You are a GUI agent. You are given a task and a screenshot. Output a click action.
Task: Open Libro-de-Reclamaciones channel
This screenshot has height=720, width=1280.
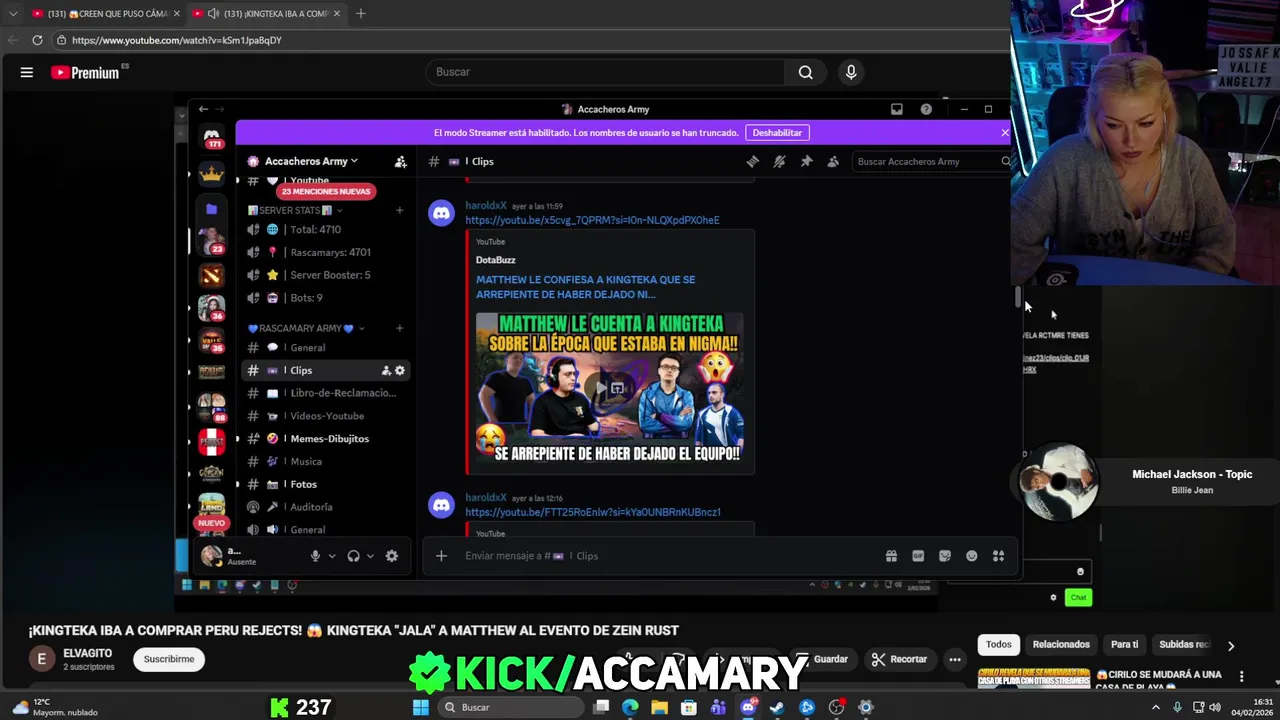pyautogui.click(x=325, y=393)
